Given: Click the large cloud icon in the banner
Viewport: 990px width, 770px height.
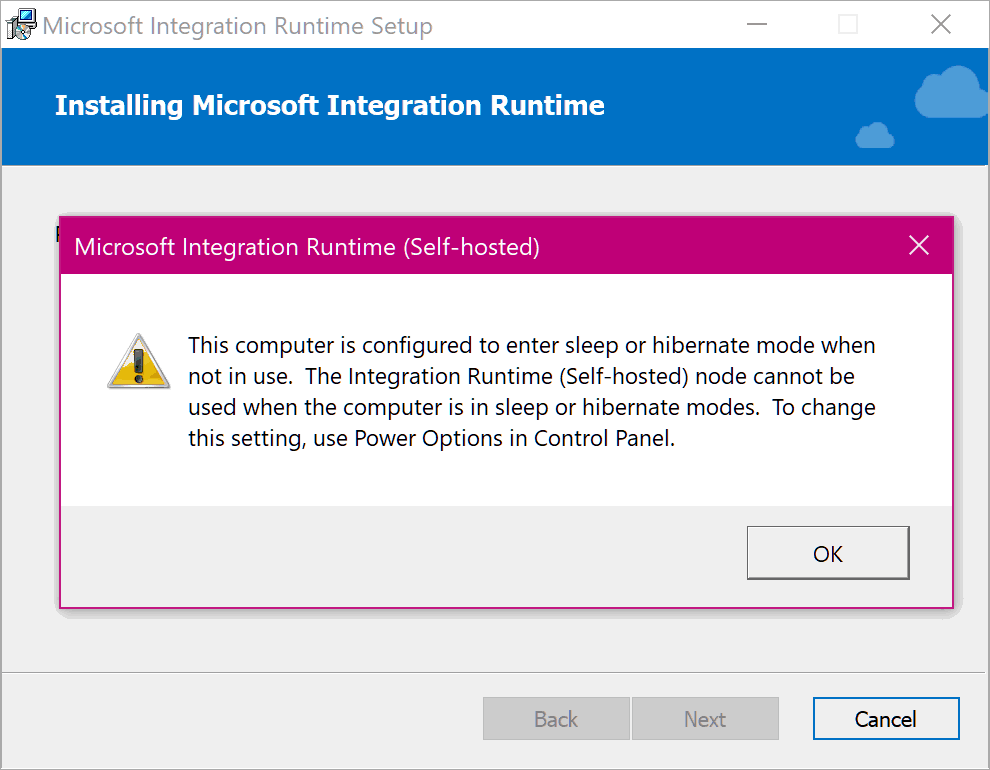Looking at the screenshot, I should [950, 95].
